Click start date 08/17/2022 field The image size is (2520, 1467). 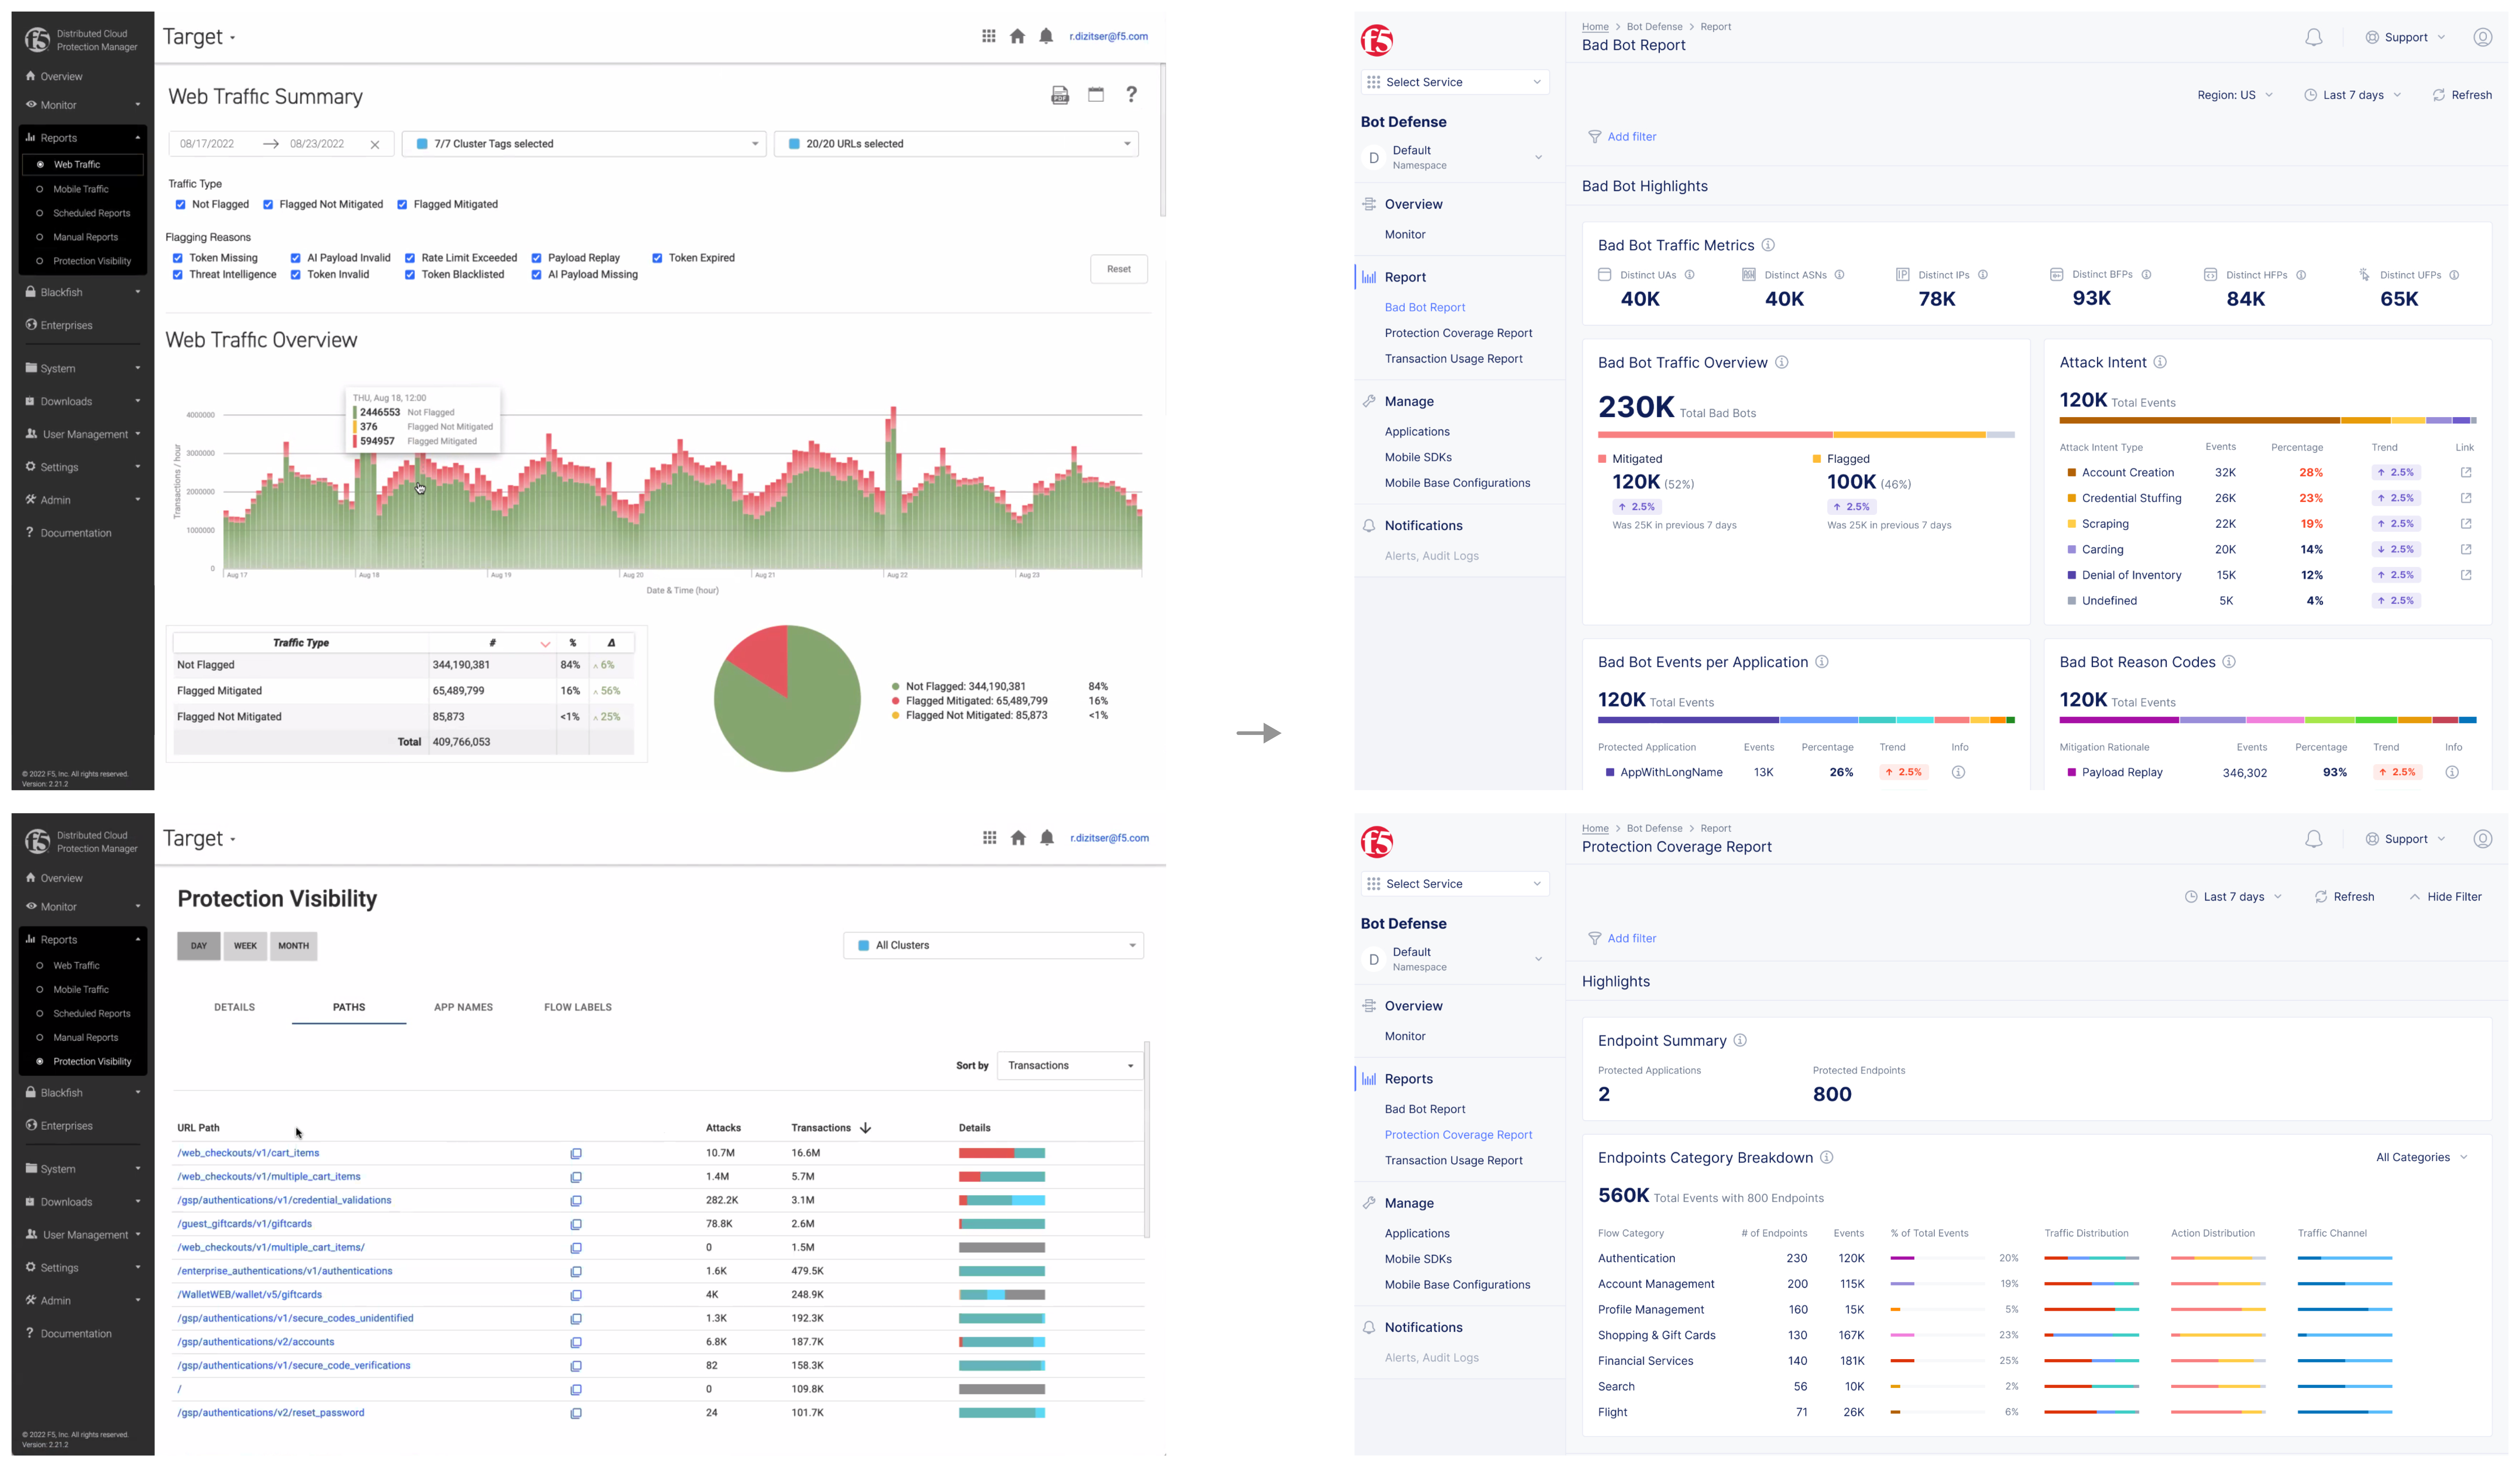pyautogui.click(x=207, y=144)
